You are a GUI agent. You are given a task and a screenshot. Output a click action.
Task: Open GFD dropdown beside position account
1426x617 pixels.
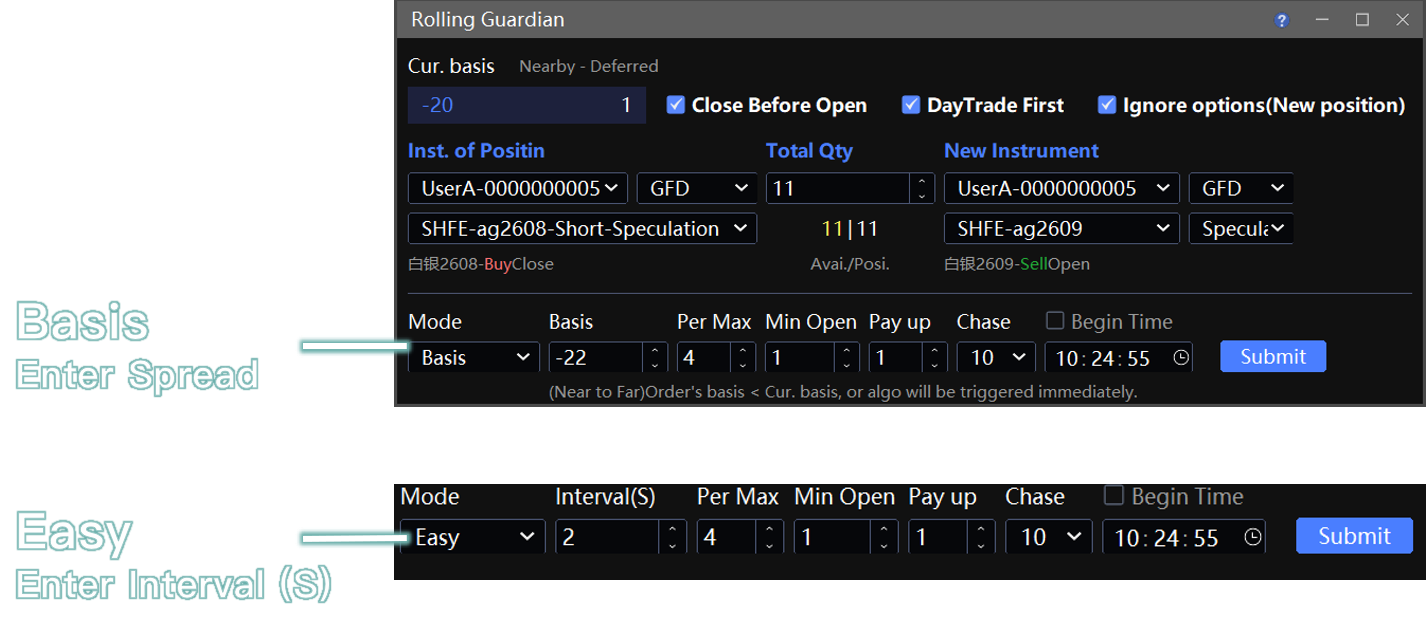(697, 188)
